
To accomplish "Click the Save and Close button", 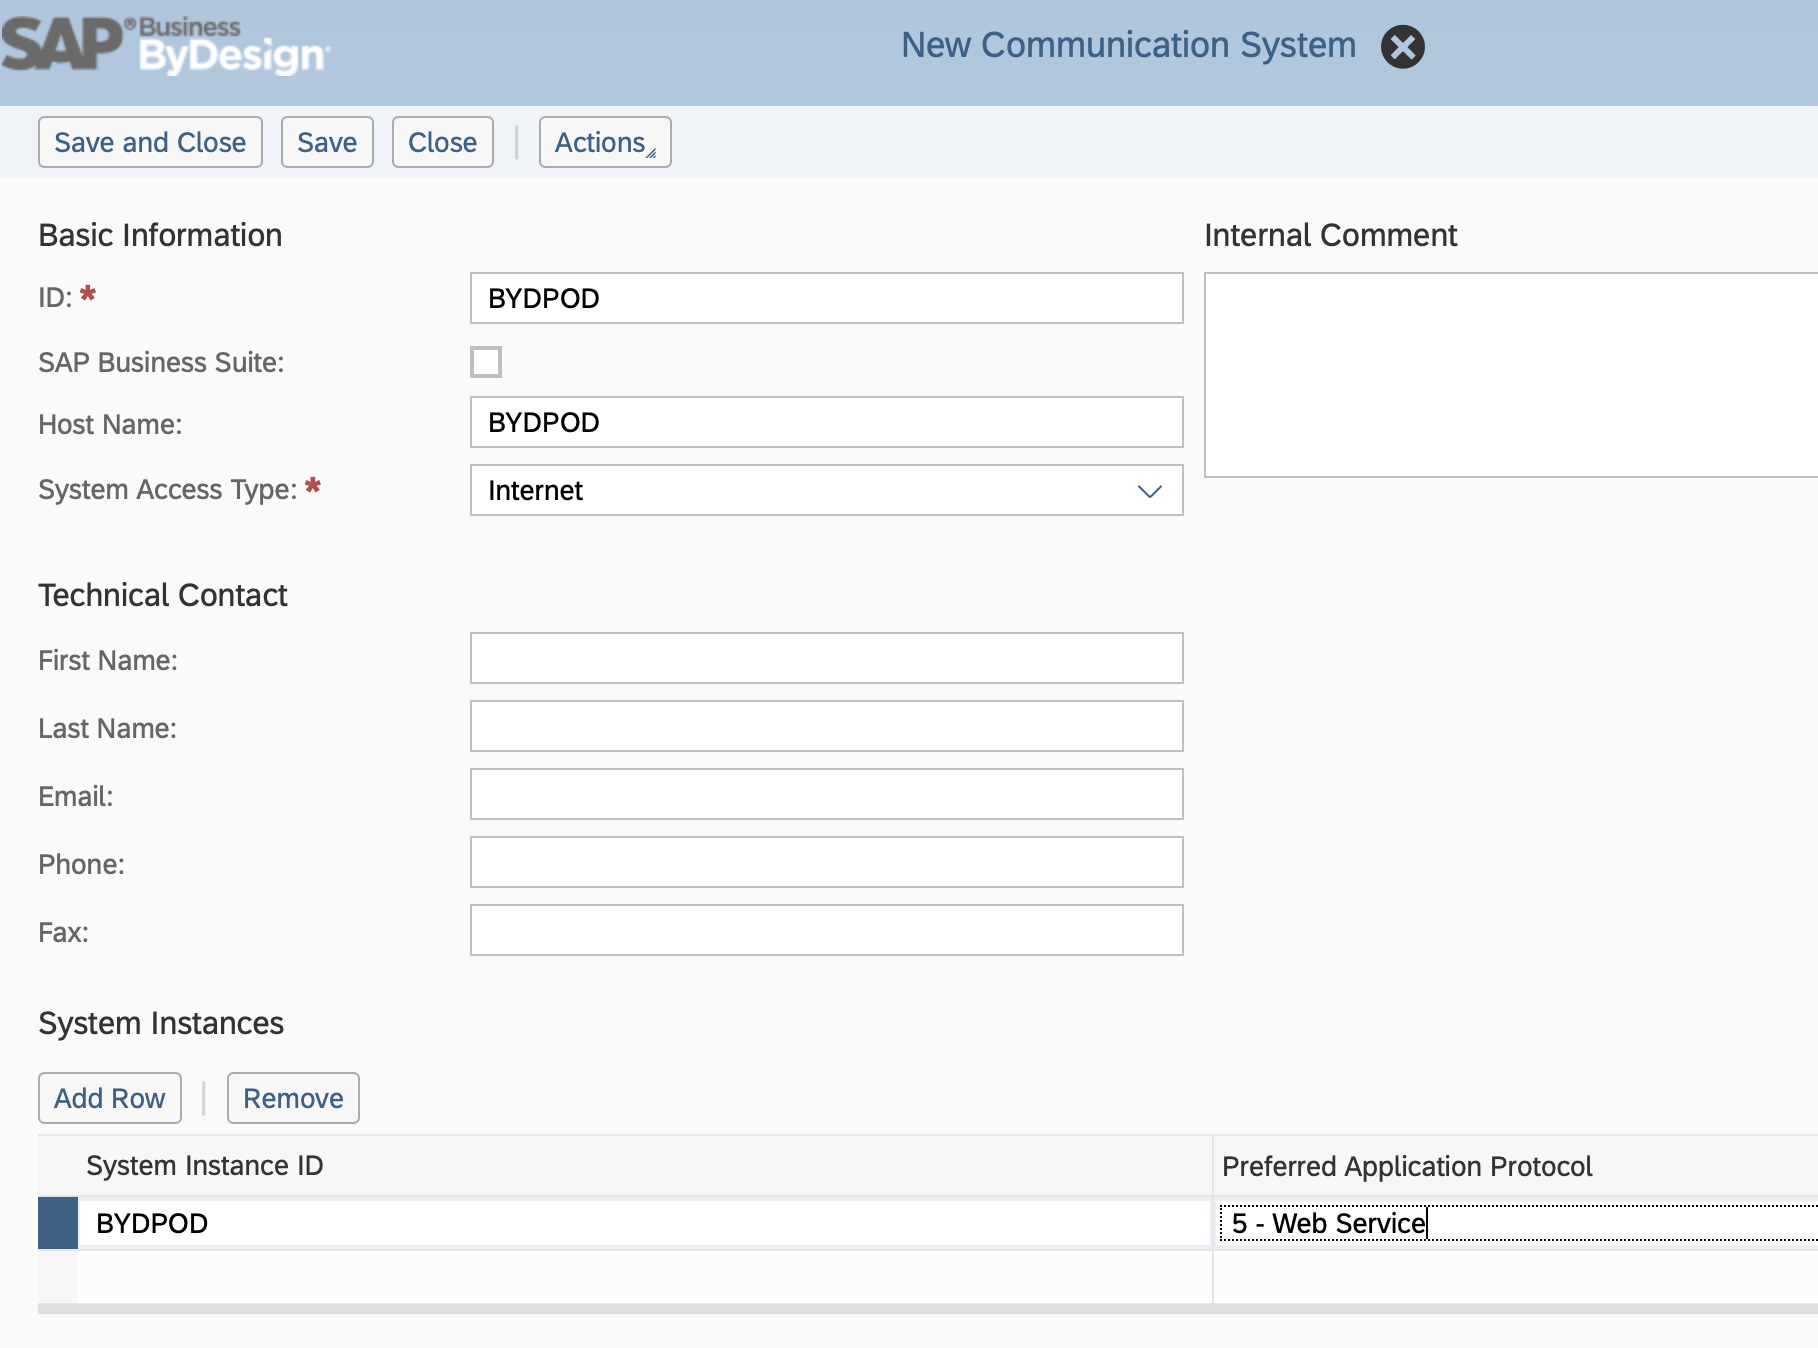I will pos(149,141).
